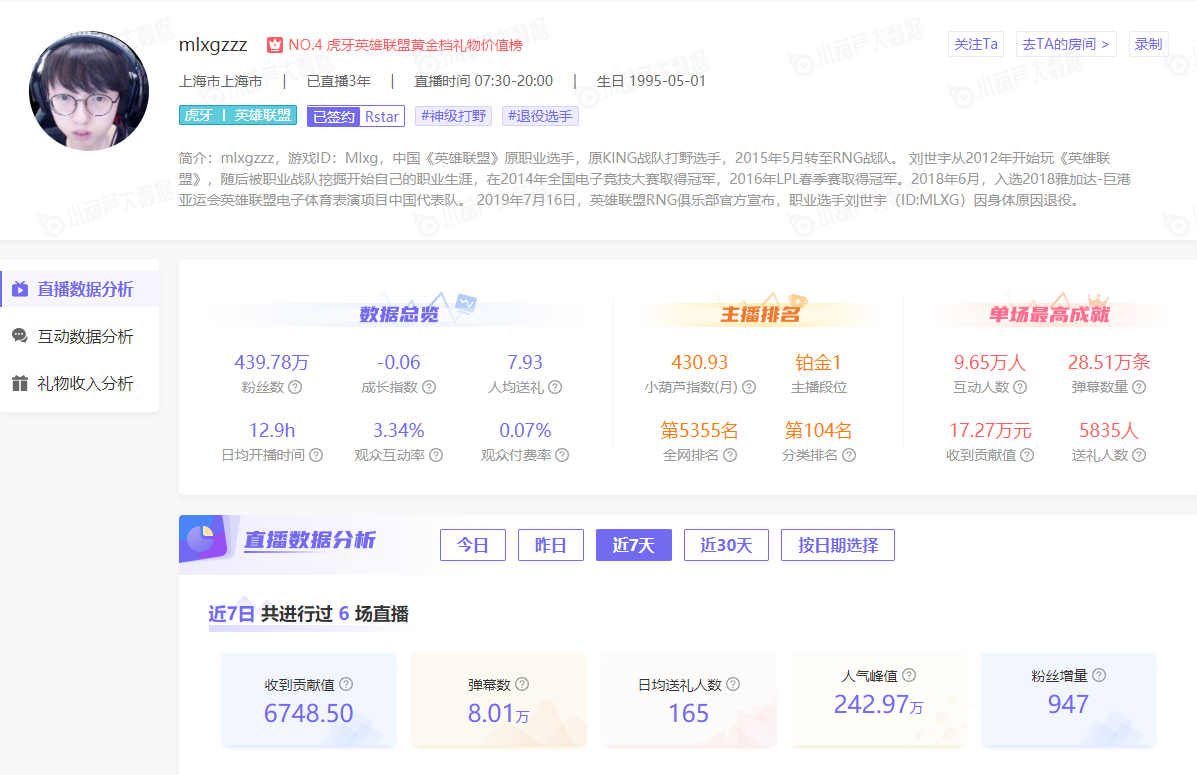
Task: Switch to 互动数据分析 in sidebar
Action: 79,336
